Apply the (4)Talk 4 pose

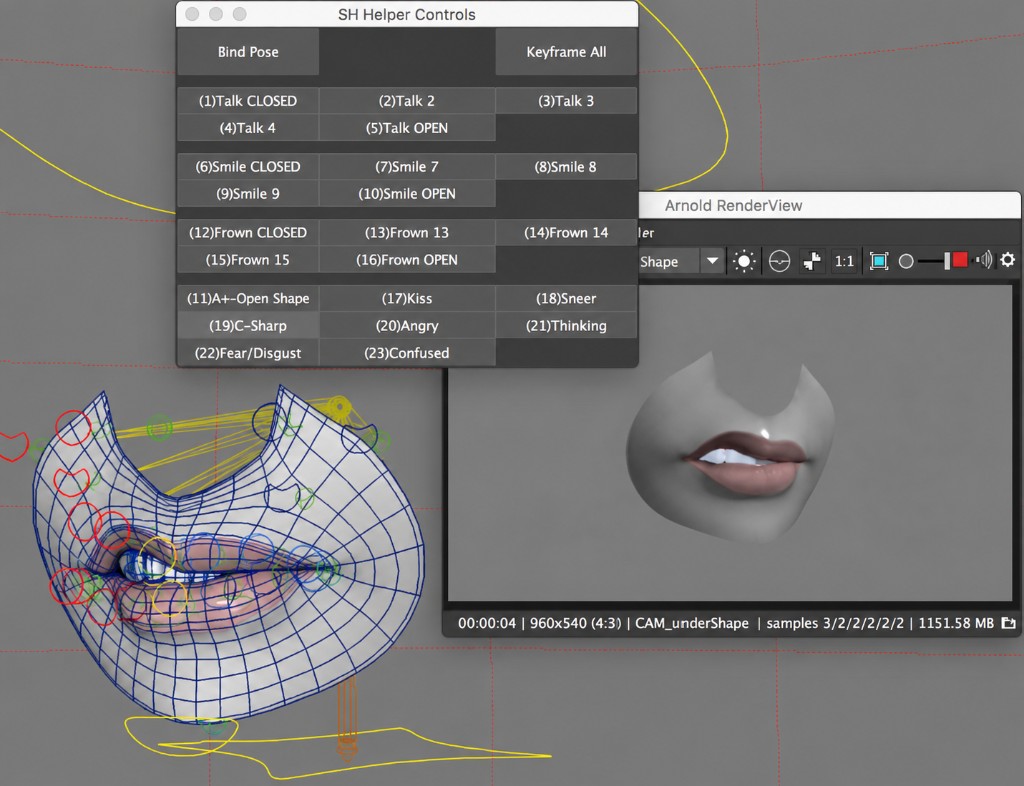tap(248, 128)
